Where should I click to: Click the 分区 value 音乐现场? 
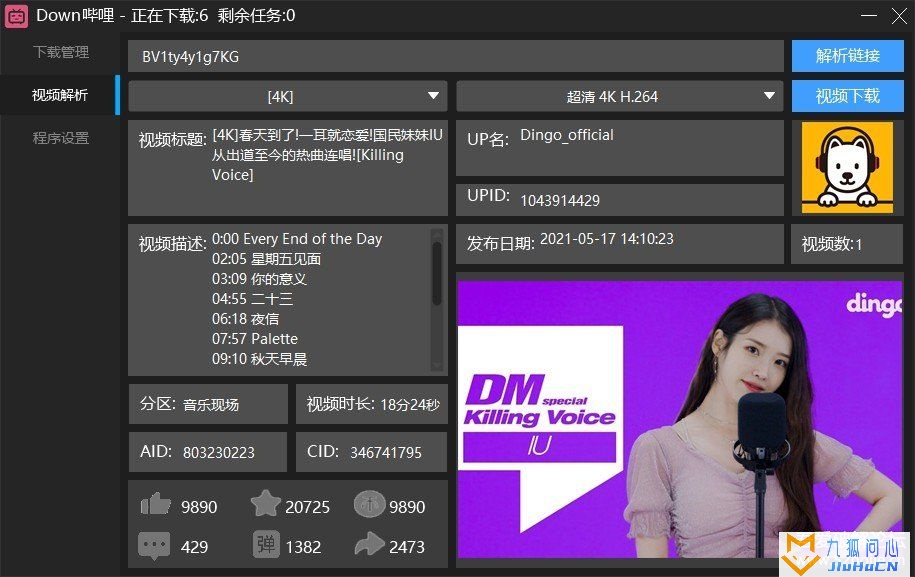click(211, 405)
